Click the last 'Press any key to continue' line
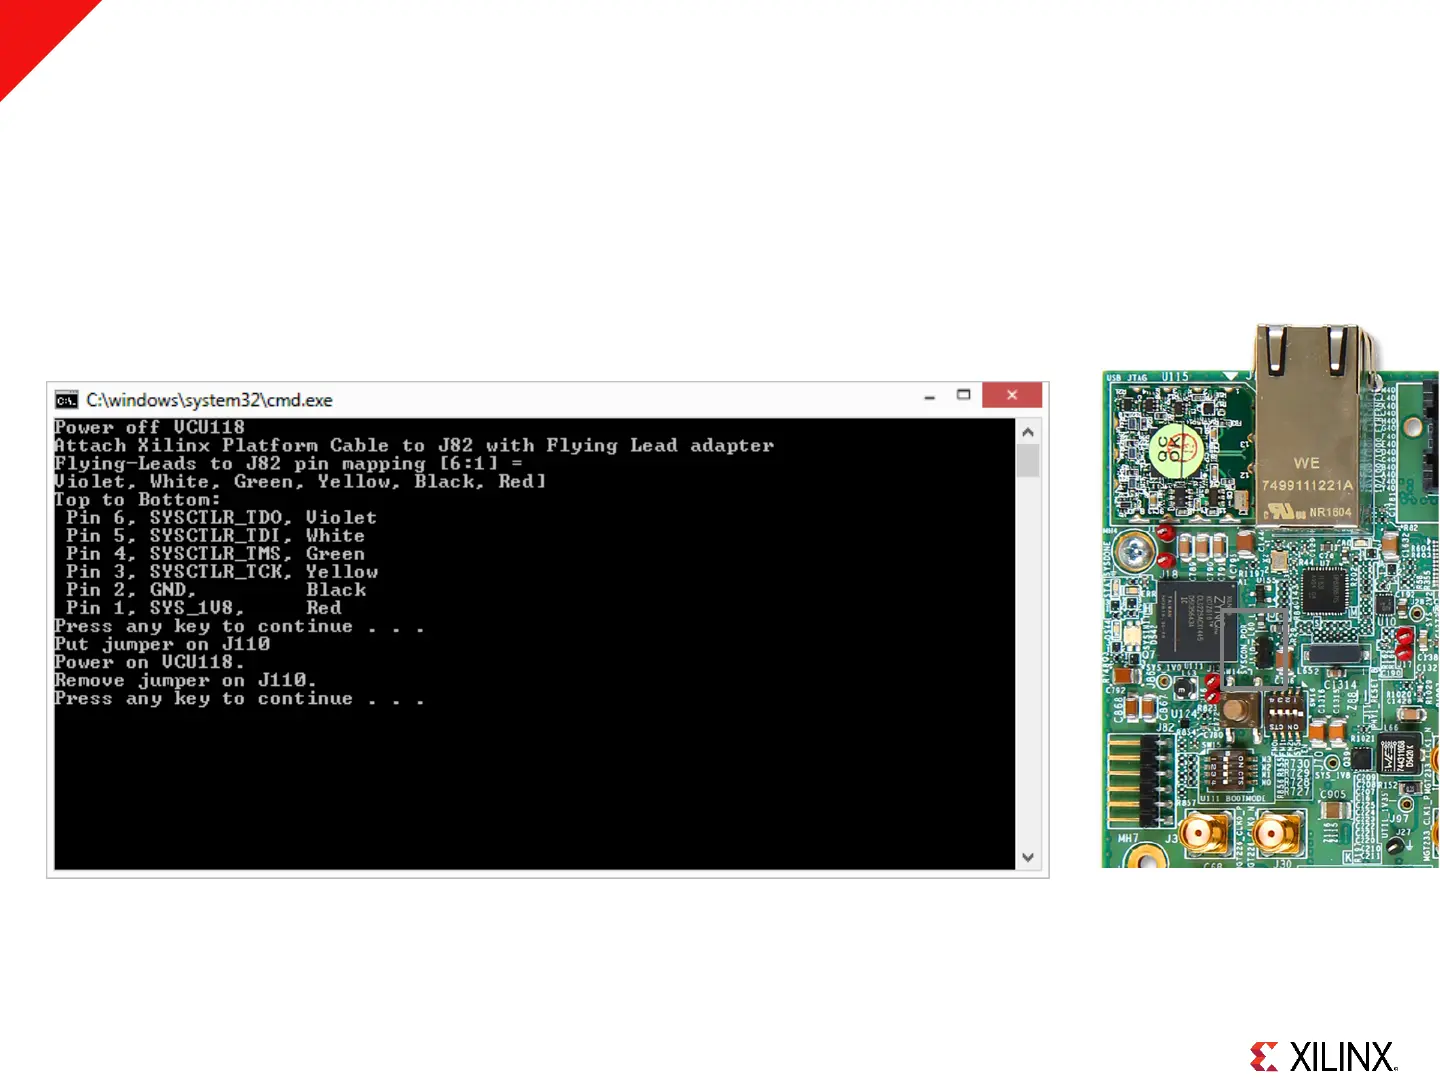Image resolution: width=1440 pixels, height=1080 pixels. (x=239, y=698)
